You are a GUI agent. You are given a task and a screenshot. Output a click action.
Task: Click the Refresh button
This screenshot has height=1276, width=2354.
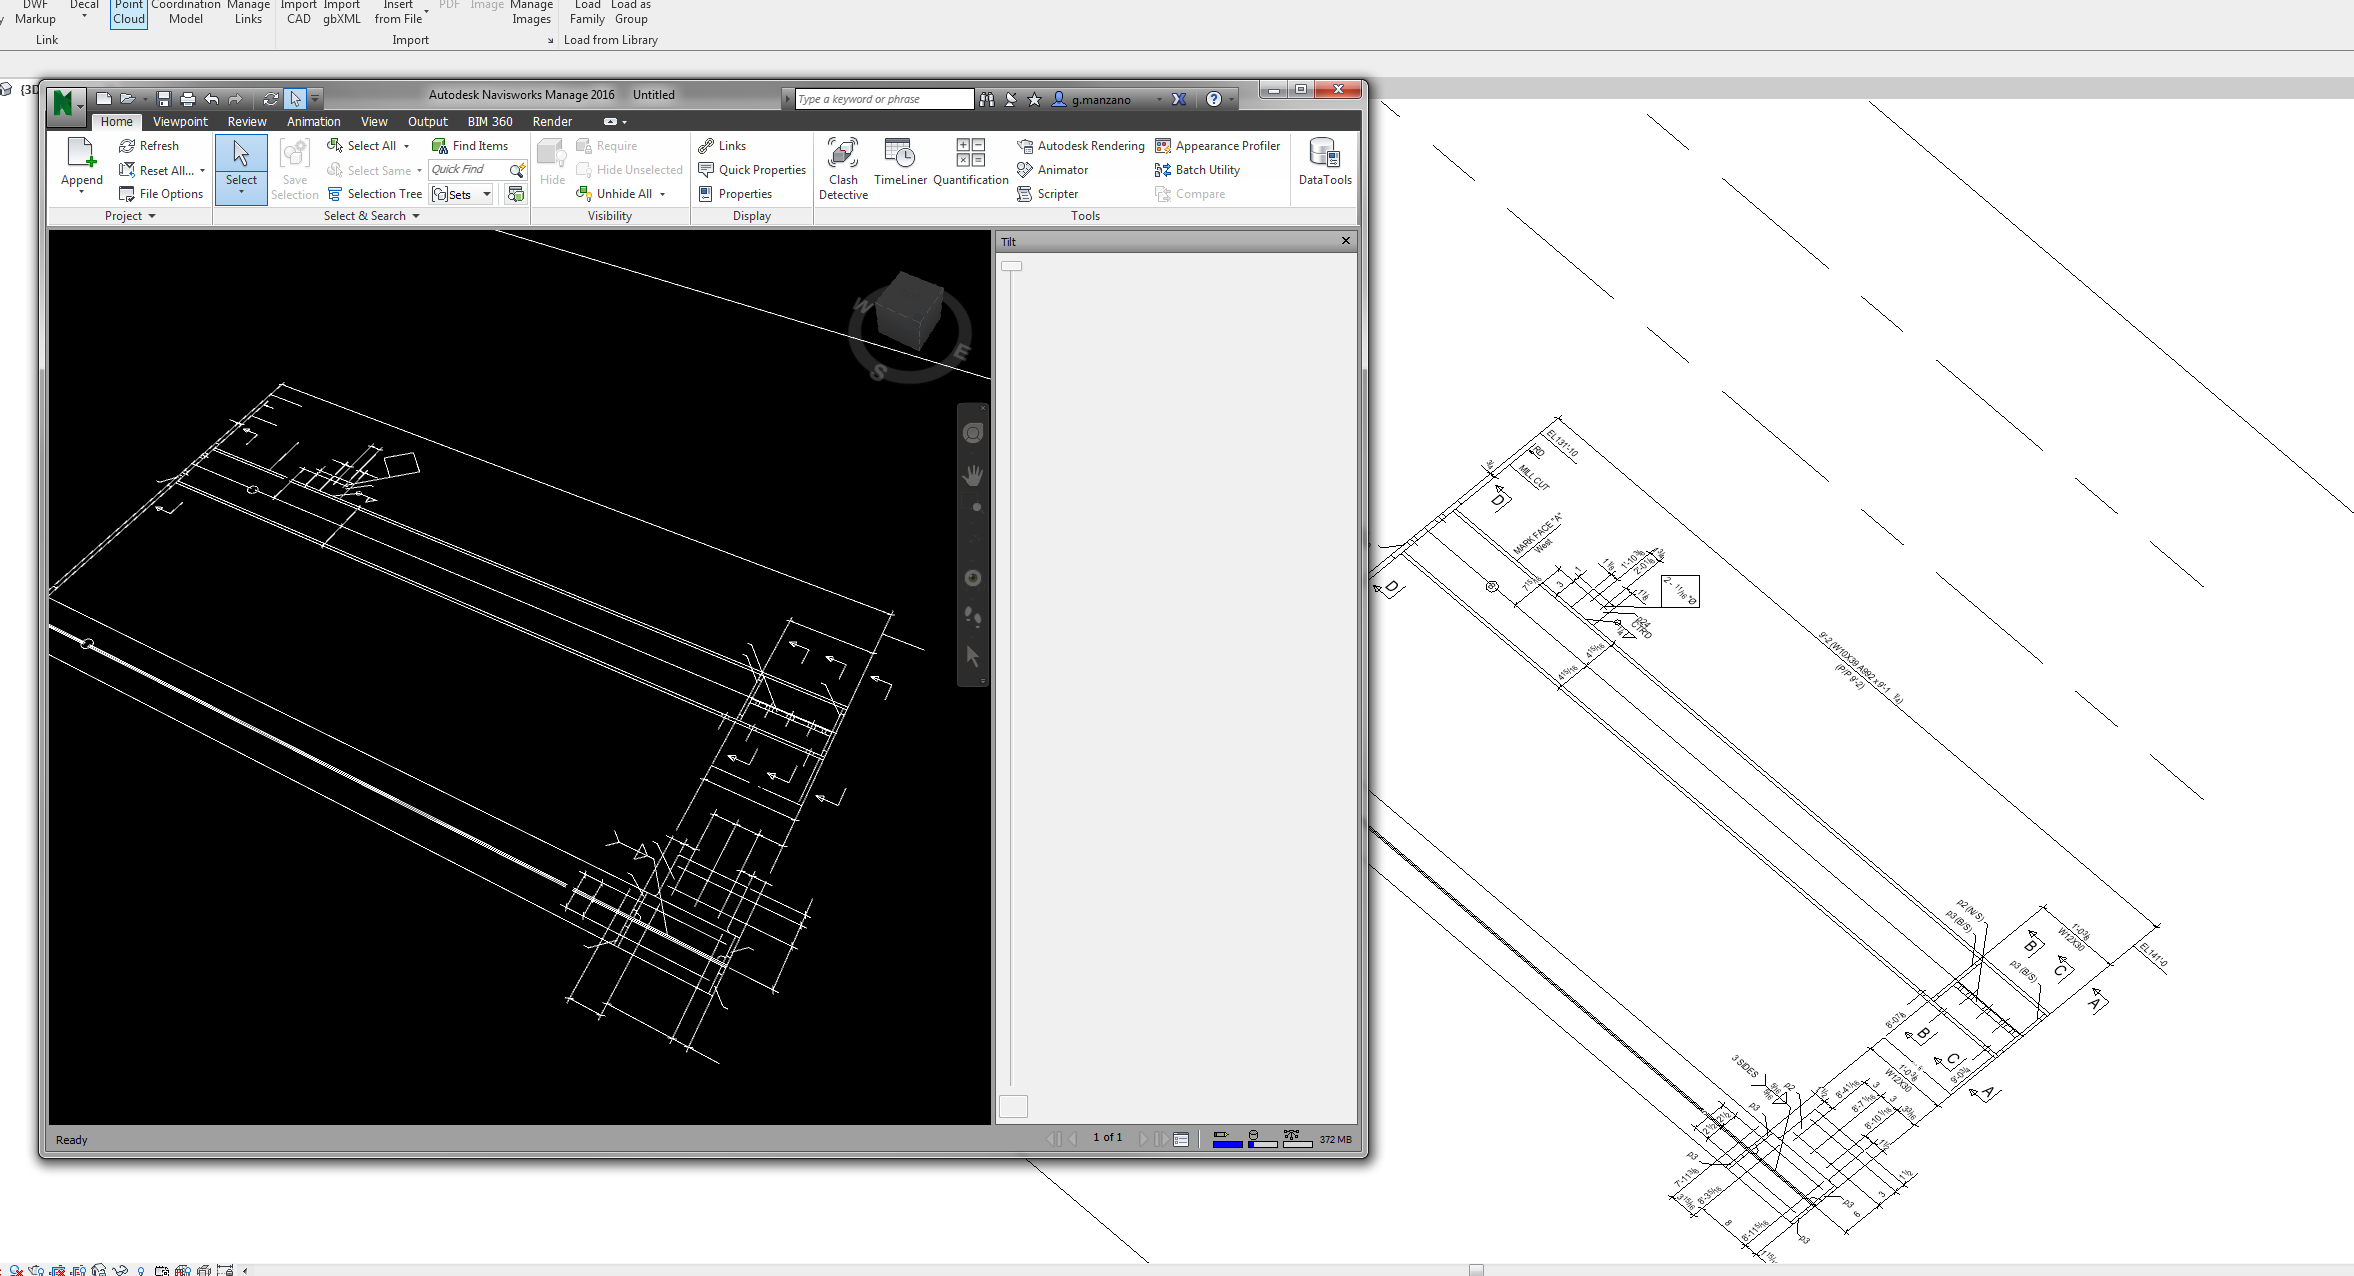148,145
